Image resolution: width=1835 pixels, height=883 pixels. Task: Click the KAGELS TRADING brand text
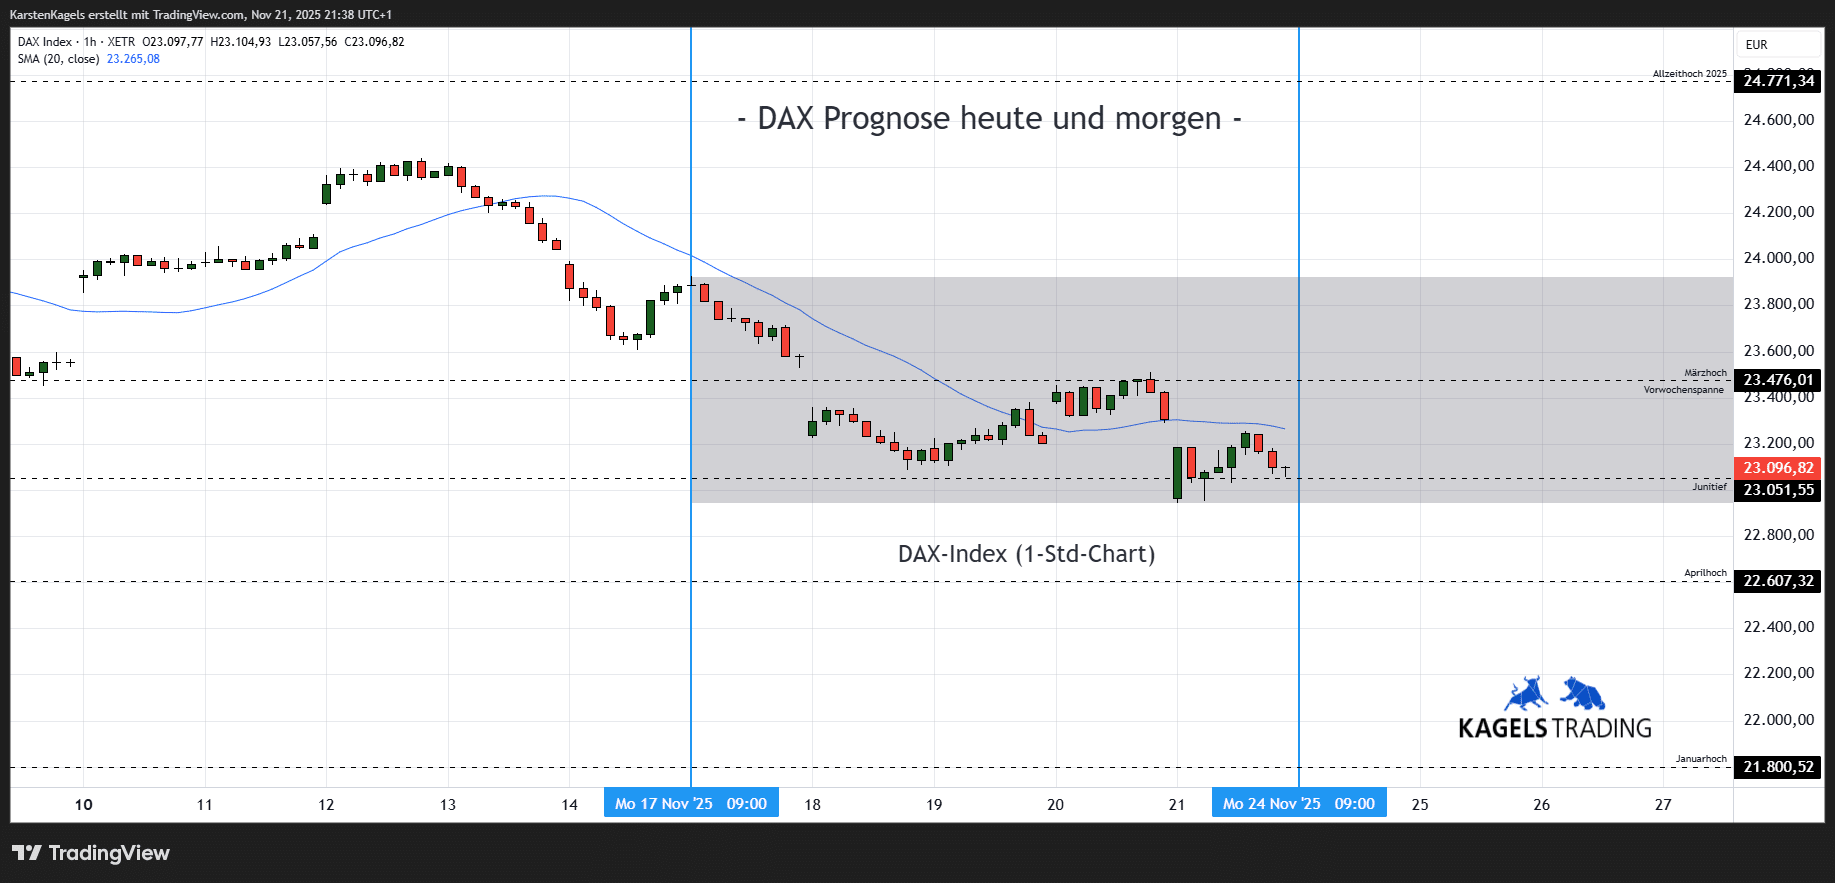click(1554, 728)
